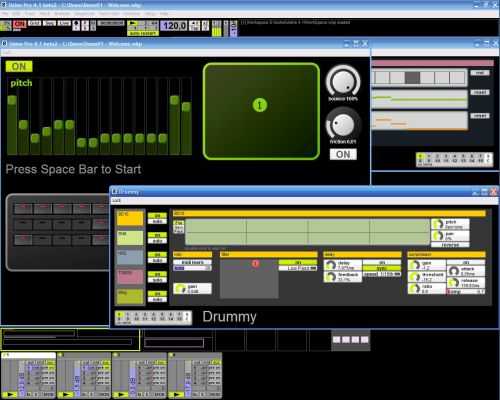
Task: Click the first pitch slider handle
Action: (12, 100)
